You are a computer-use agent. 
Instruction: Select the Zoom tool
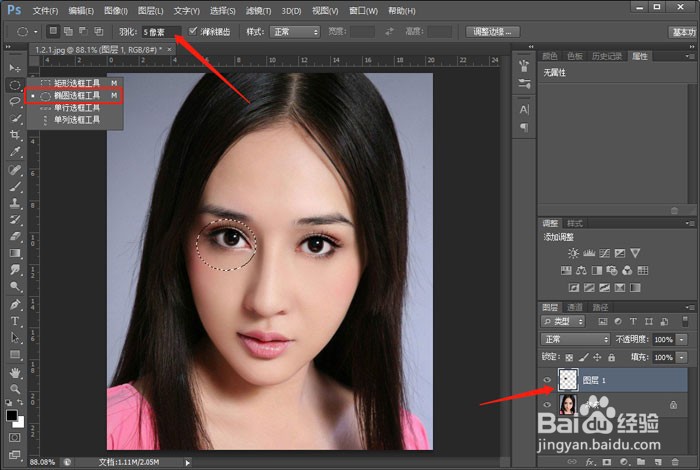(x=15, y=389)
